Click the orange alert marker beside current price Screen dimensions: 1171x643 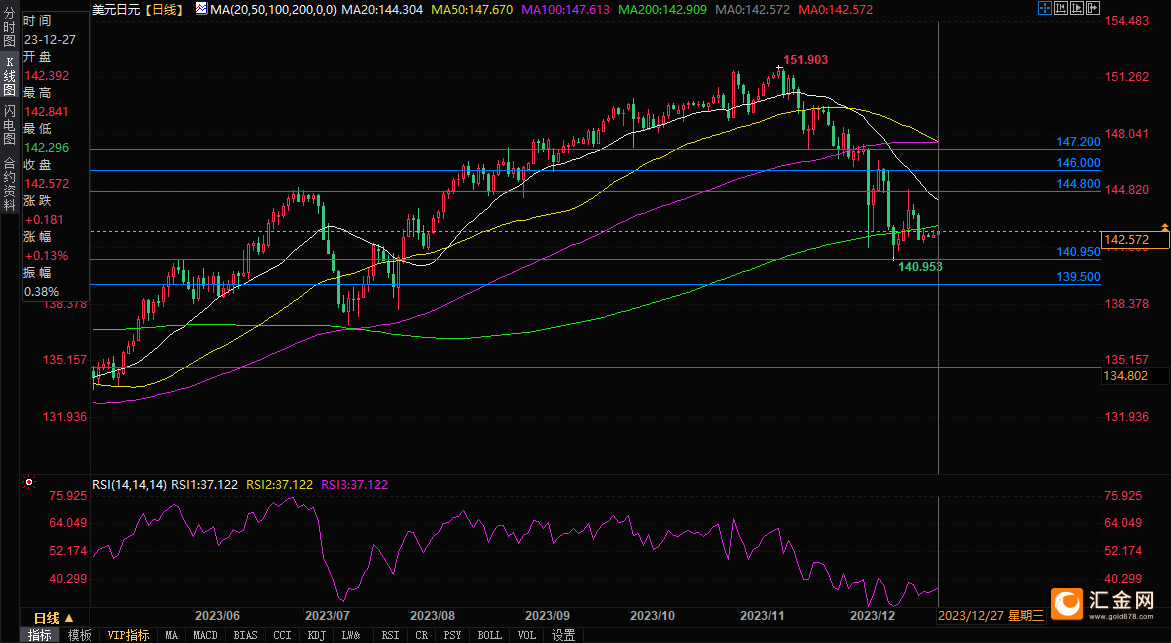pyautogui.click(x=1164, y=226)
